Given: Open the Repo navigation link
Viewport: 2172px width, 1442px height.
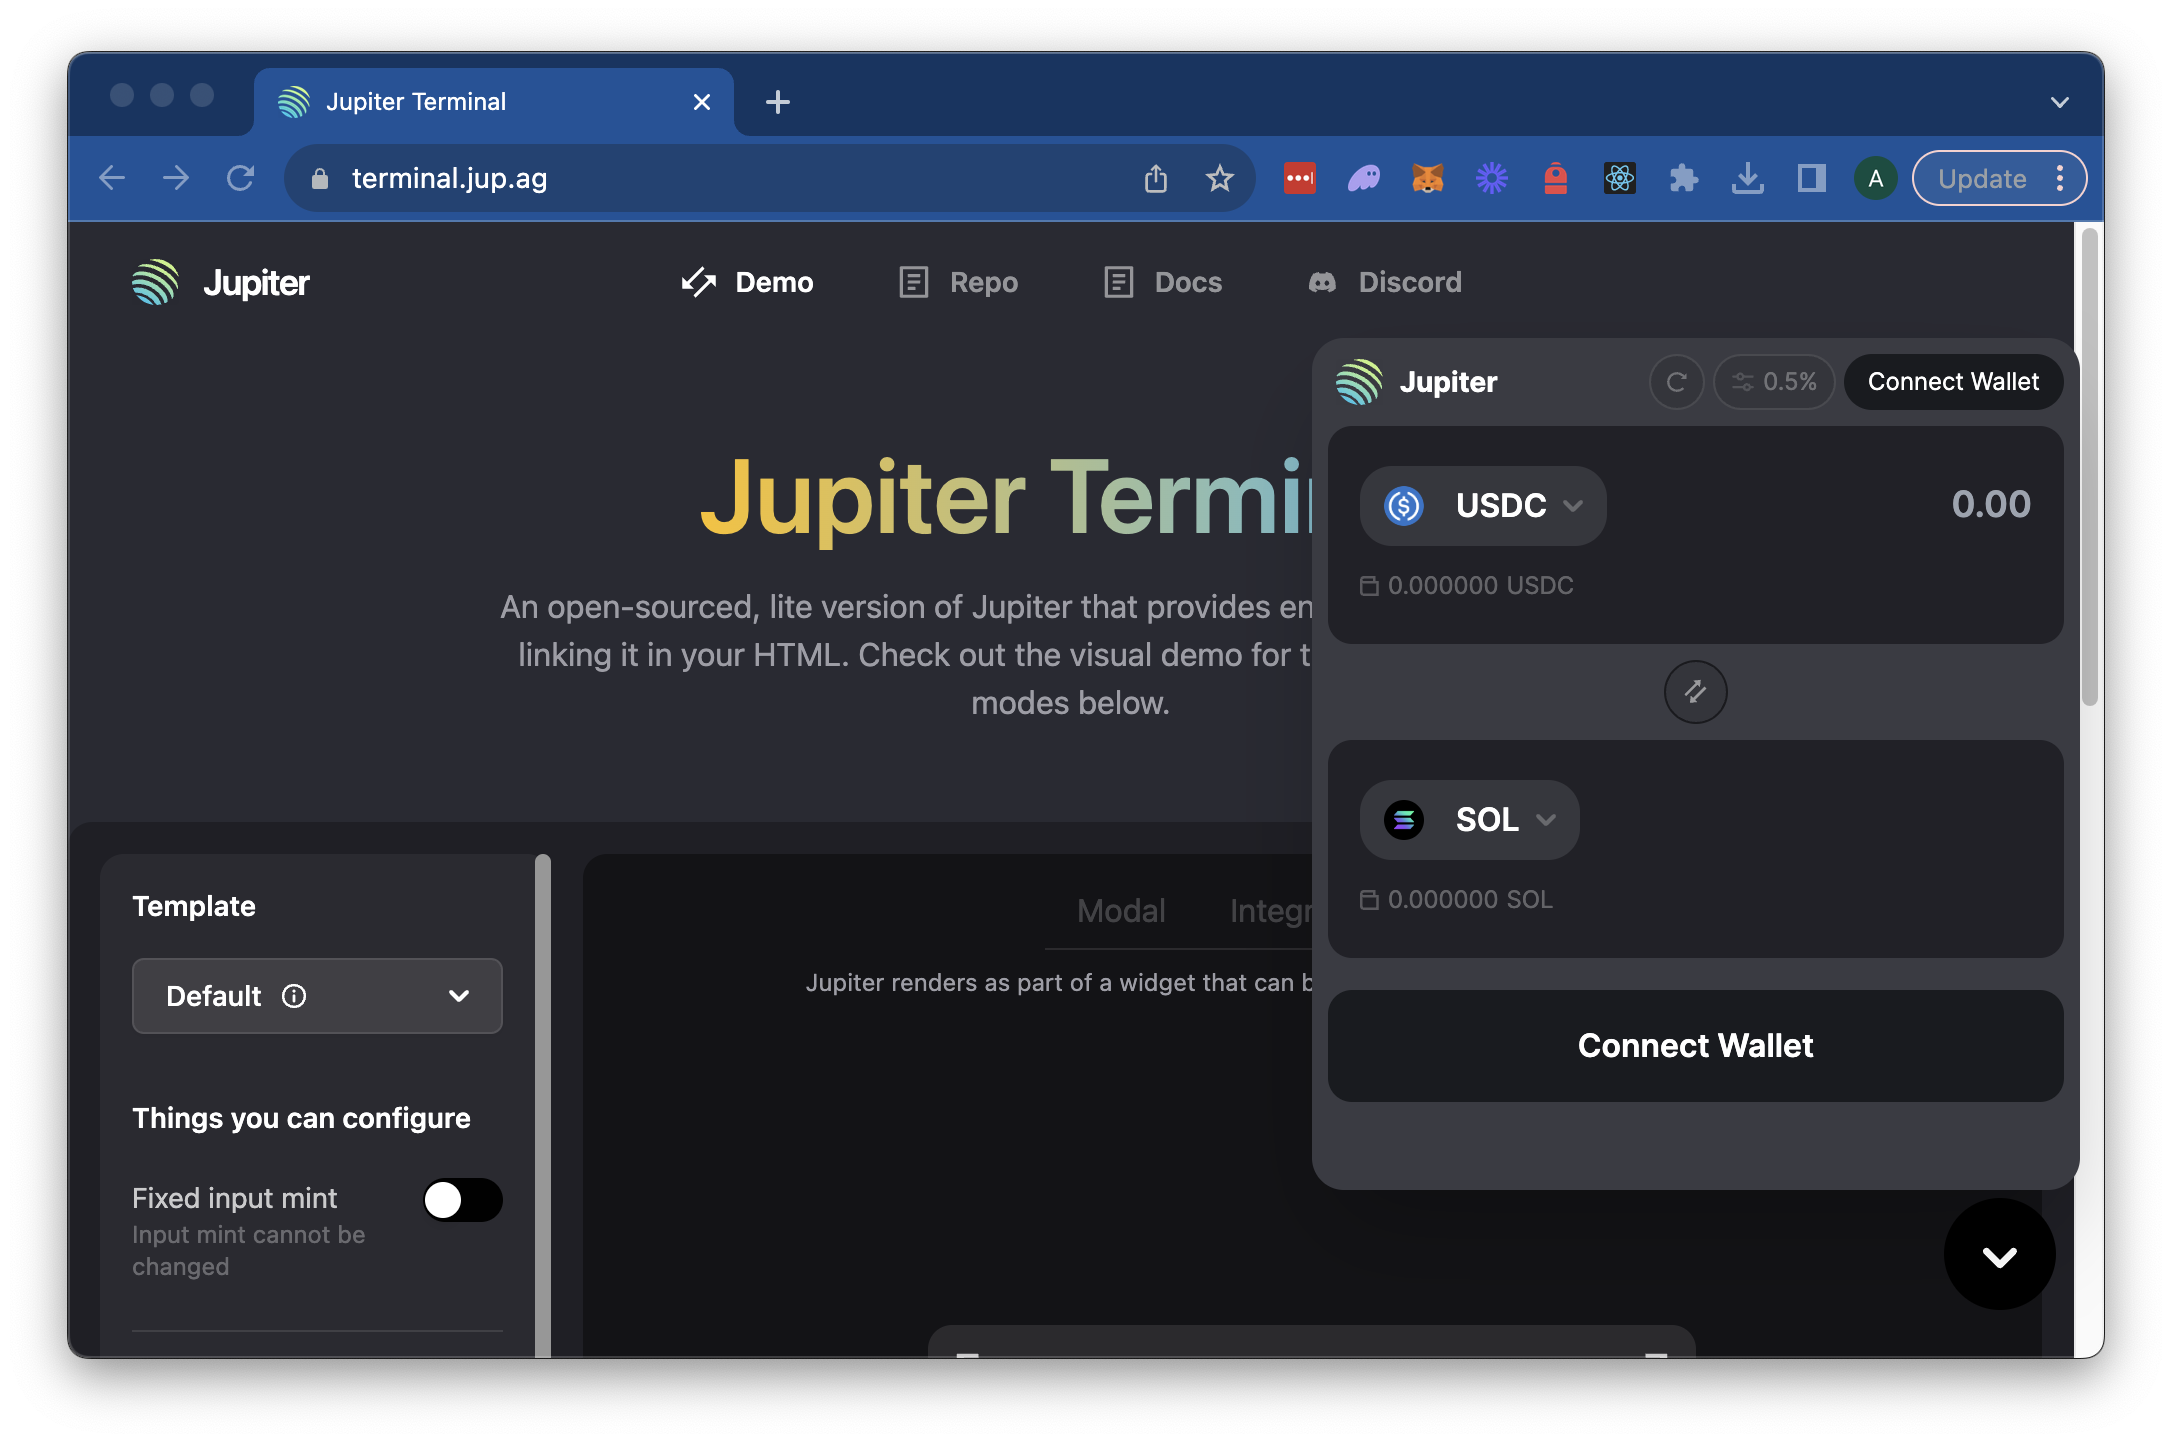Looking at the screenshot, I should tap(958, 282).
